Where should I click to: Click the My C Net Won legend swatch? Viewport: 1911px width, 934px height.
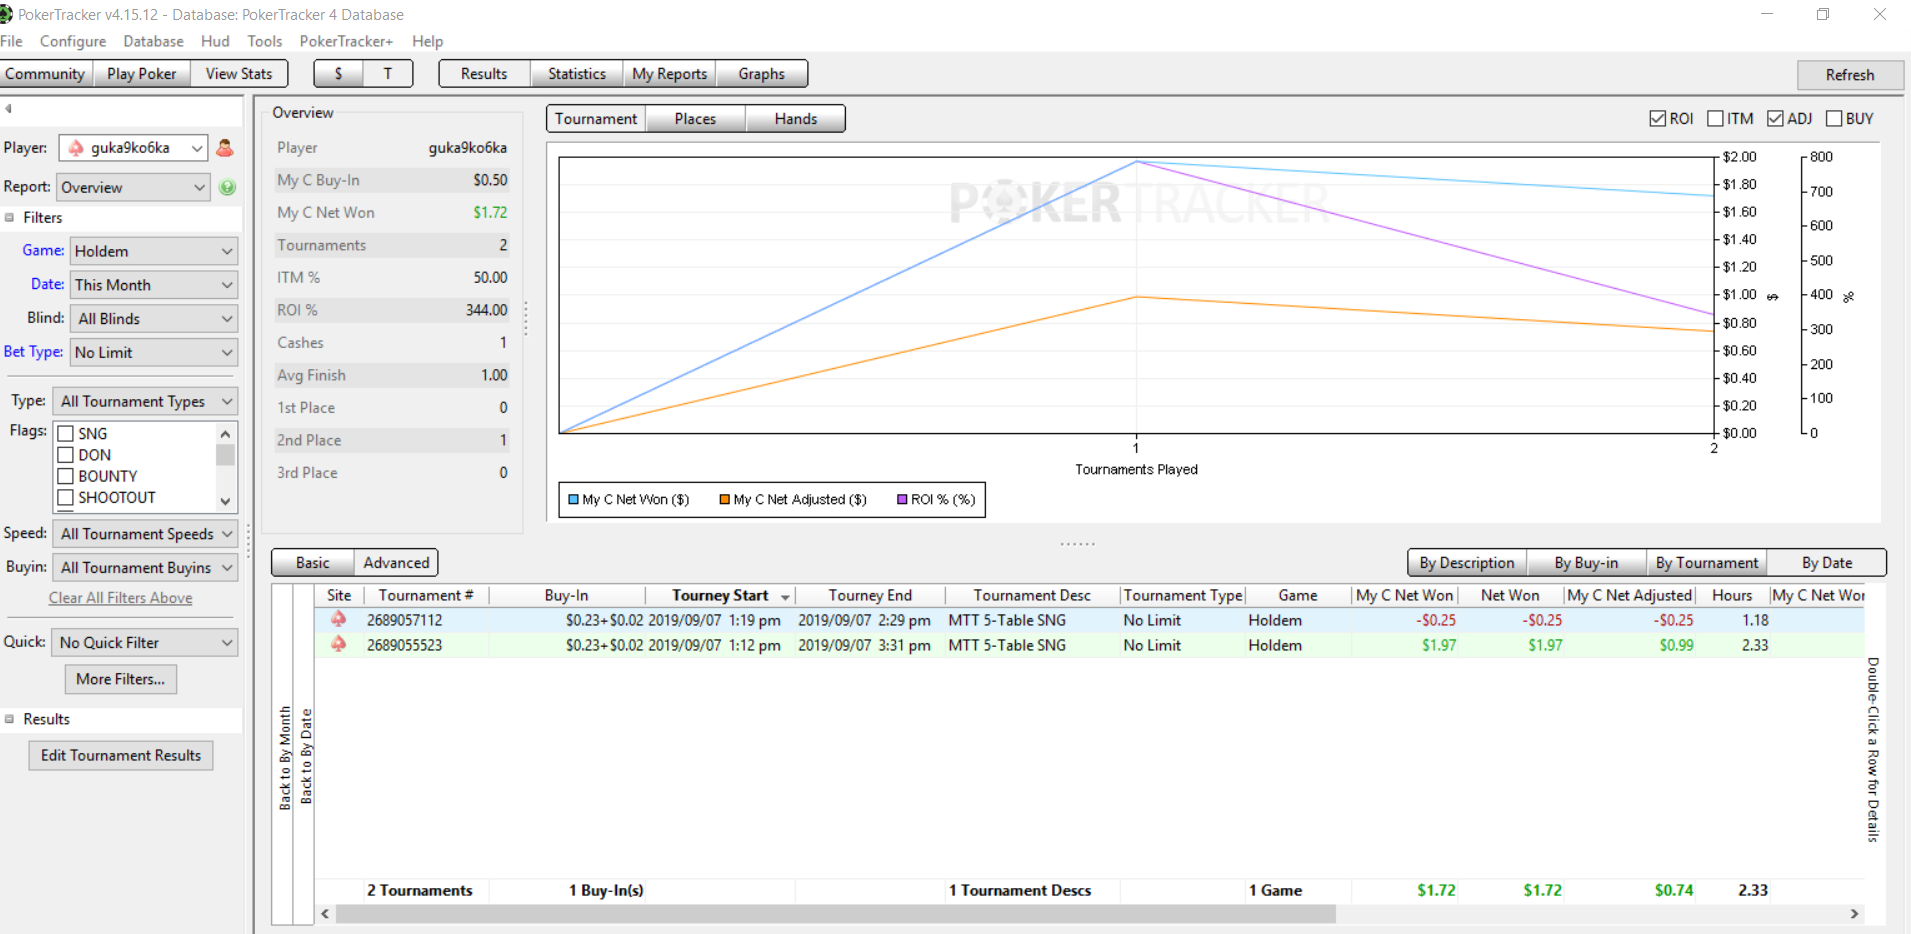(x=573, y=500)
